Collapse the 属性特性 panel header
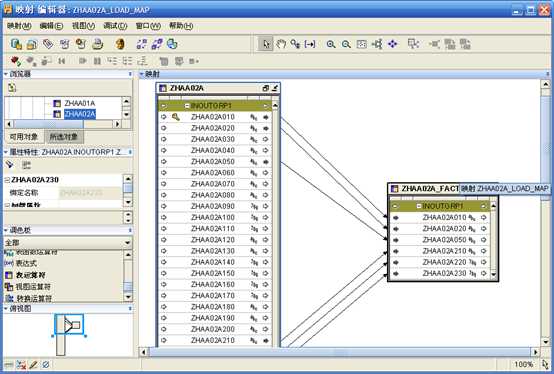 pos(6,152)
